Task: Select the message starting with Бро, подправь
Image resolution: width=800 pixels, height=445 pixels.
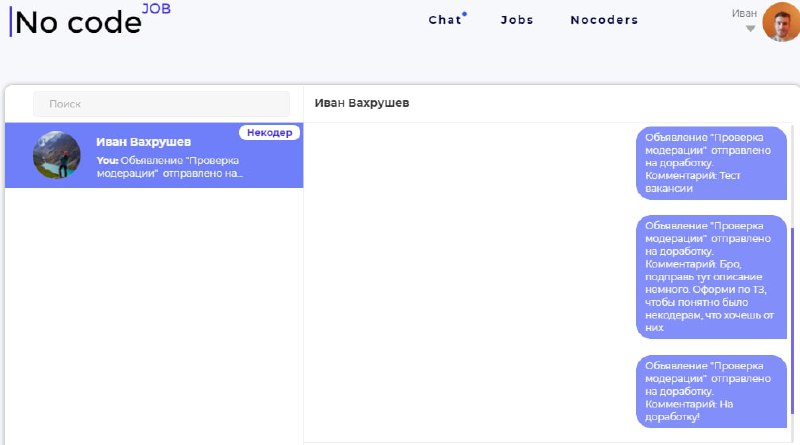Action: [x=711, y=277]
